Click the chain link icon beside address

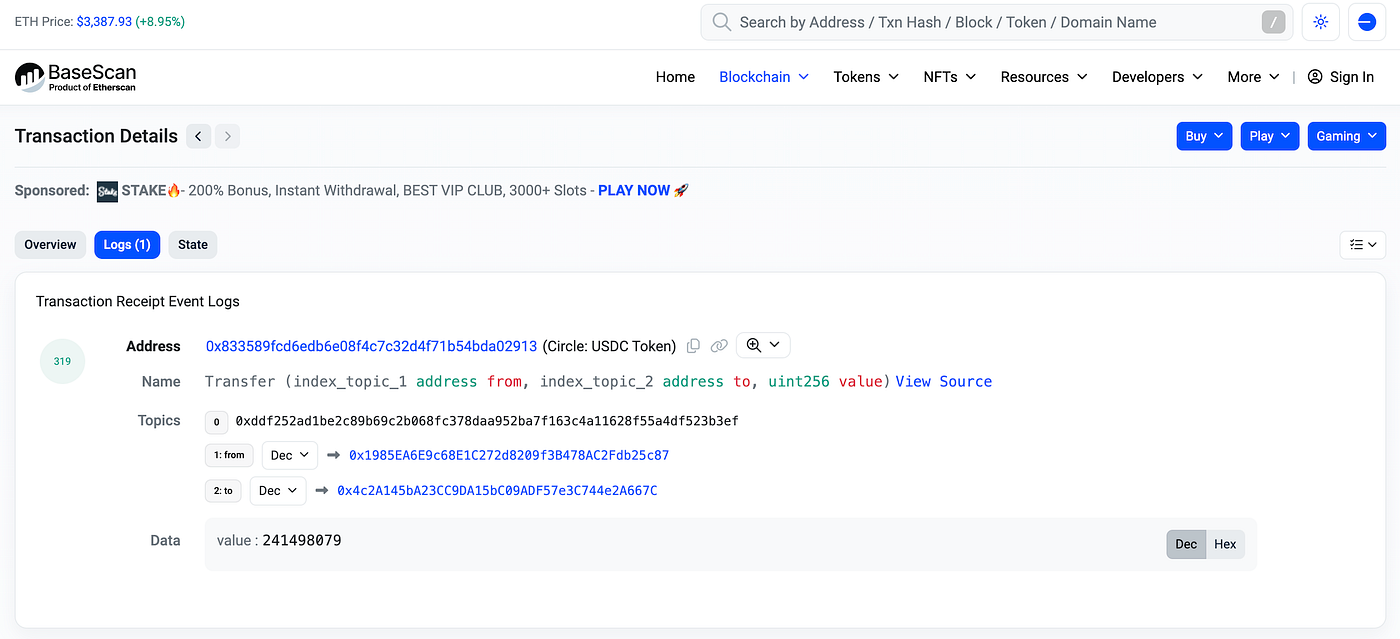pyautogui.click(x=719, y=346)
